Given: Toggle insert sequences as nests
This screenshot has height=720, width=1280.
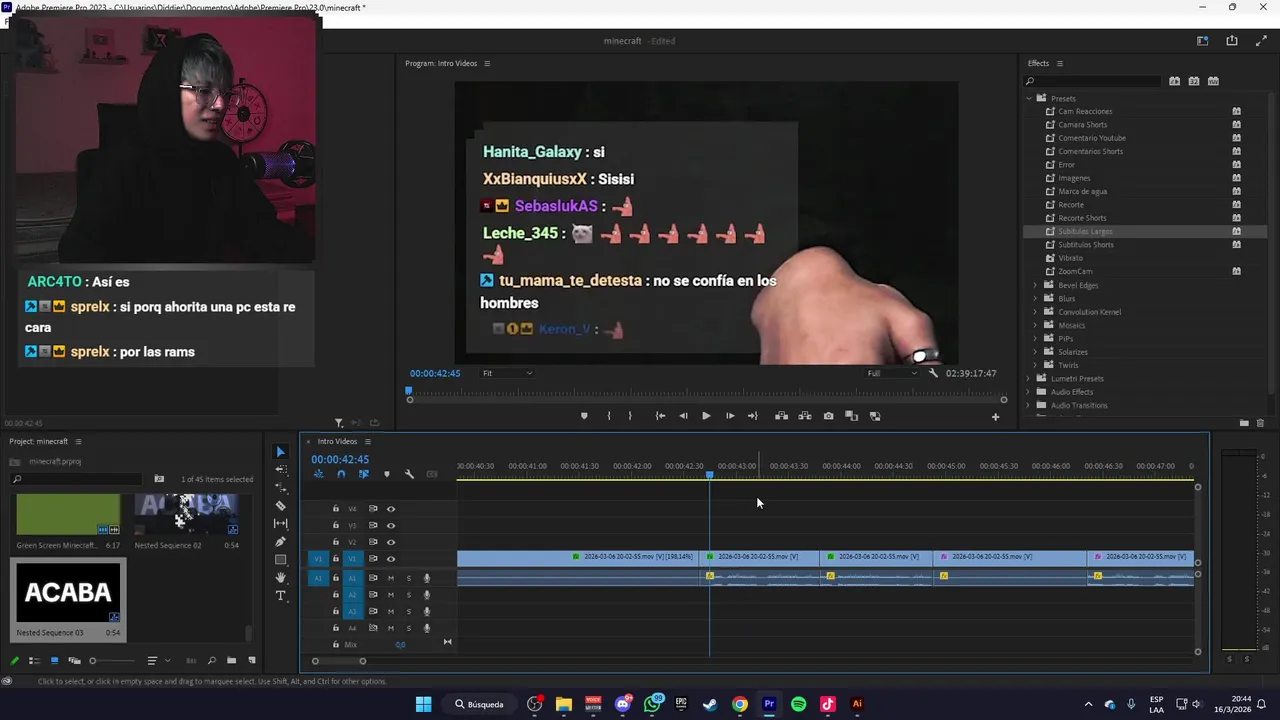Looking at the screenshot, I should [x=319, y=474].
